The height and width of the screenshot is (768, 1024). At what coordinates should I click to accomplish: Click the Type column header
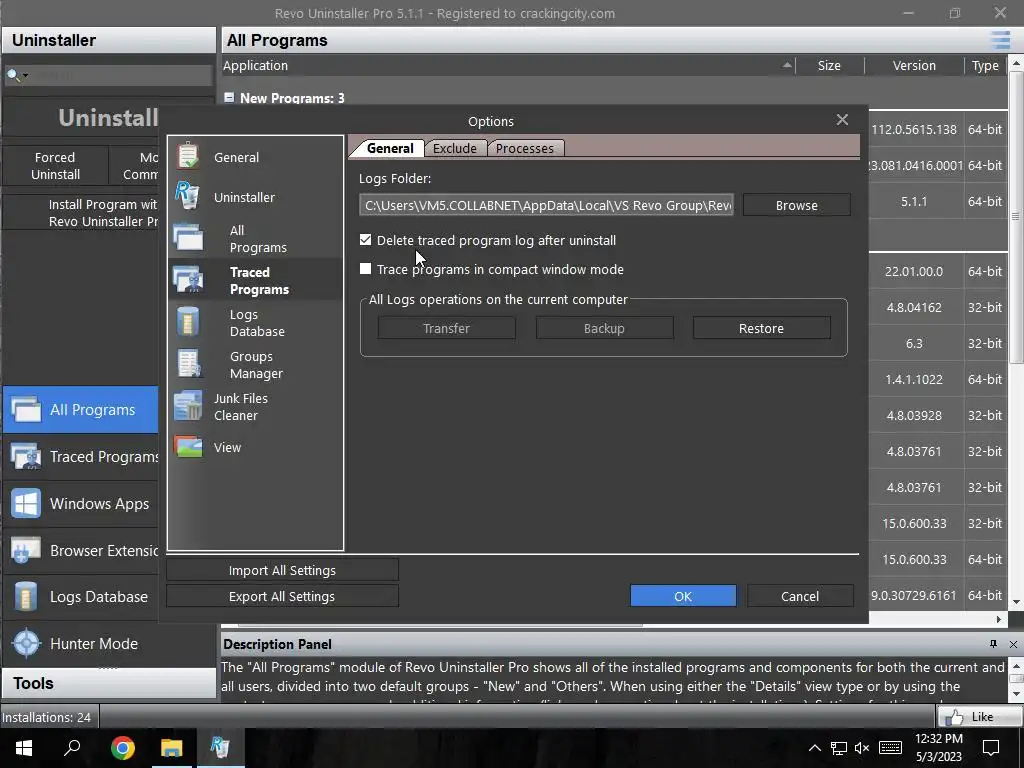pos(985,65)
